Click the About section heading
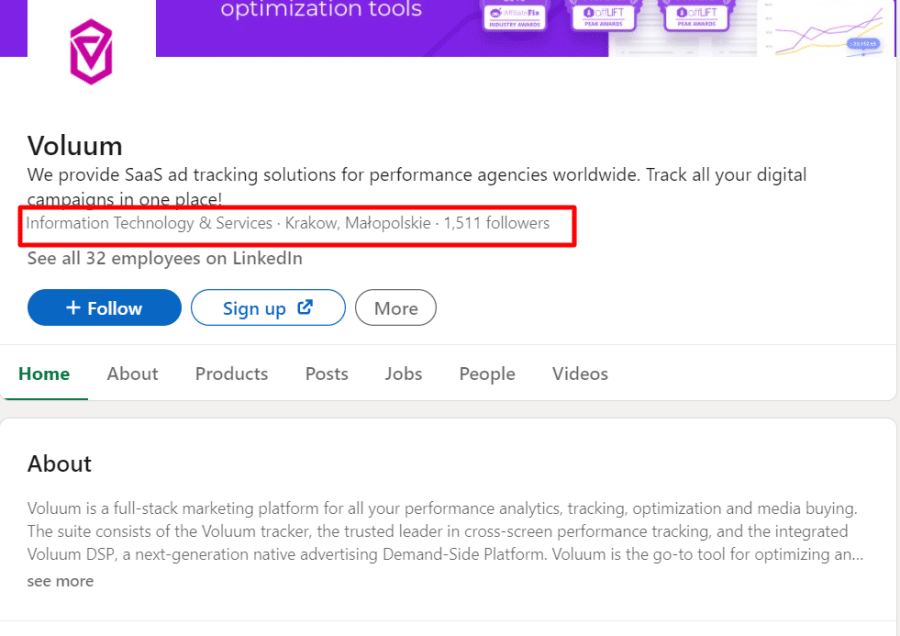Viewport: 900px width, 636px height. click(x=60, y=464)
